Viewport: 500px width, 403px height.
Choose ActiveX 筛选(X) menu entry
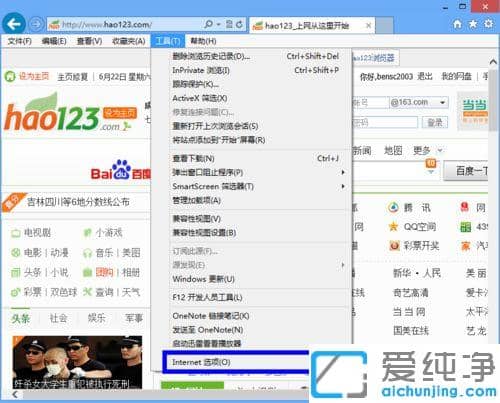pyautogui.click(x=256, y=98)
